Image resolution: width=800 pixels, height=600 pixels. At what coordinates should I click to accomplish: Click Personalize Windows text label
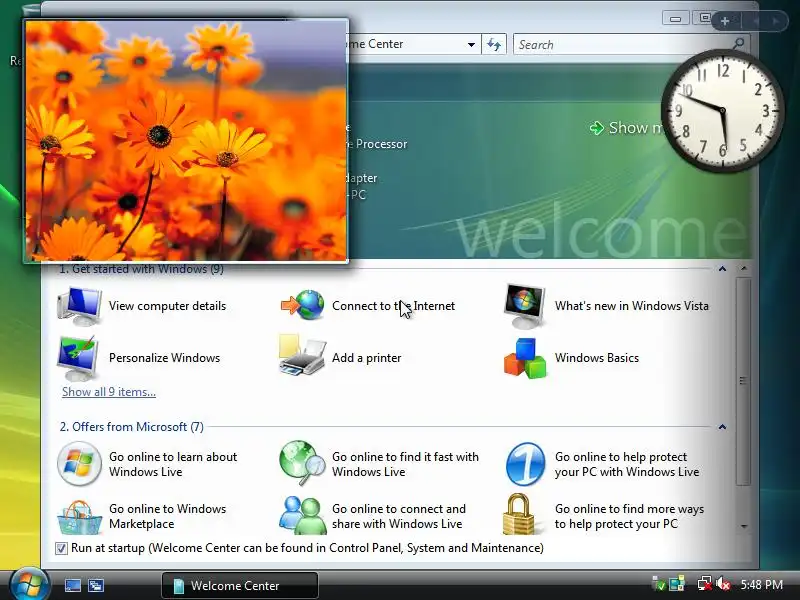point(164,358)
